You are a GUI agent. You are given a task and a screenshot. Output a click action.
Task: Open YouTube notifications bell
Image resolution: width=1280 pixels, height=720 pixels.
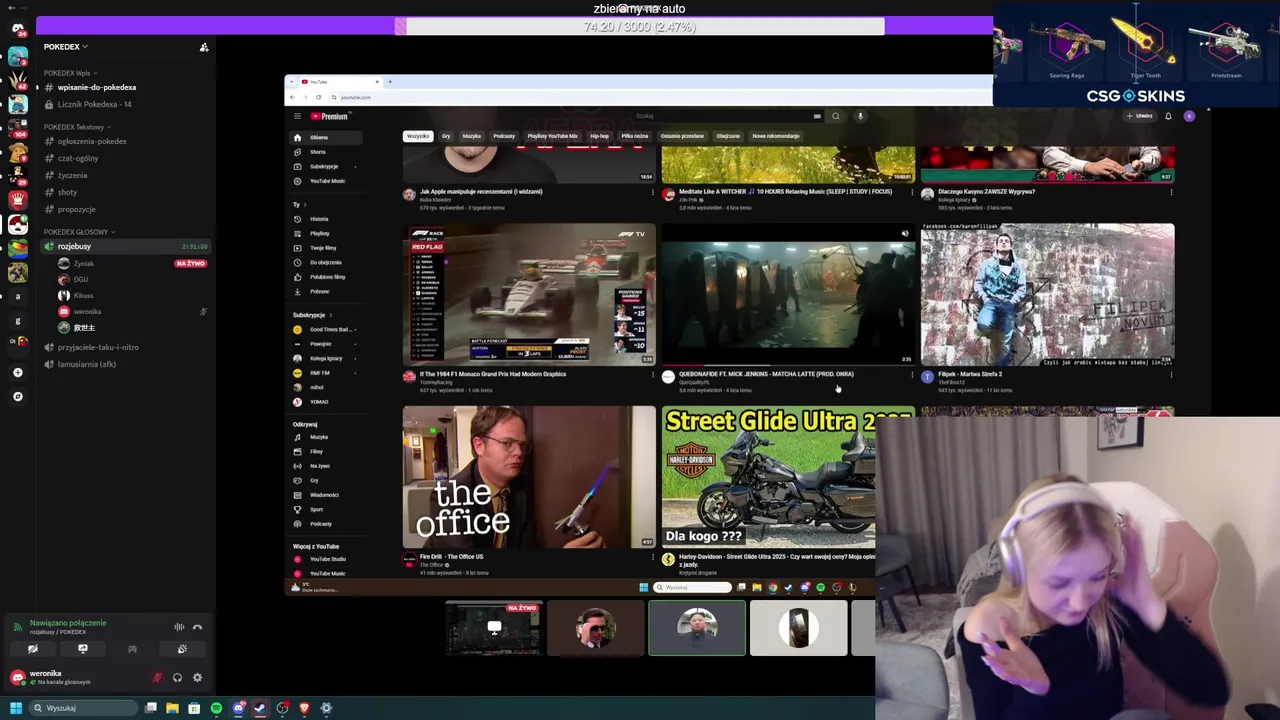(1168, 116)
